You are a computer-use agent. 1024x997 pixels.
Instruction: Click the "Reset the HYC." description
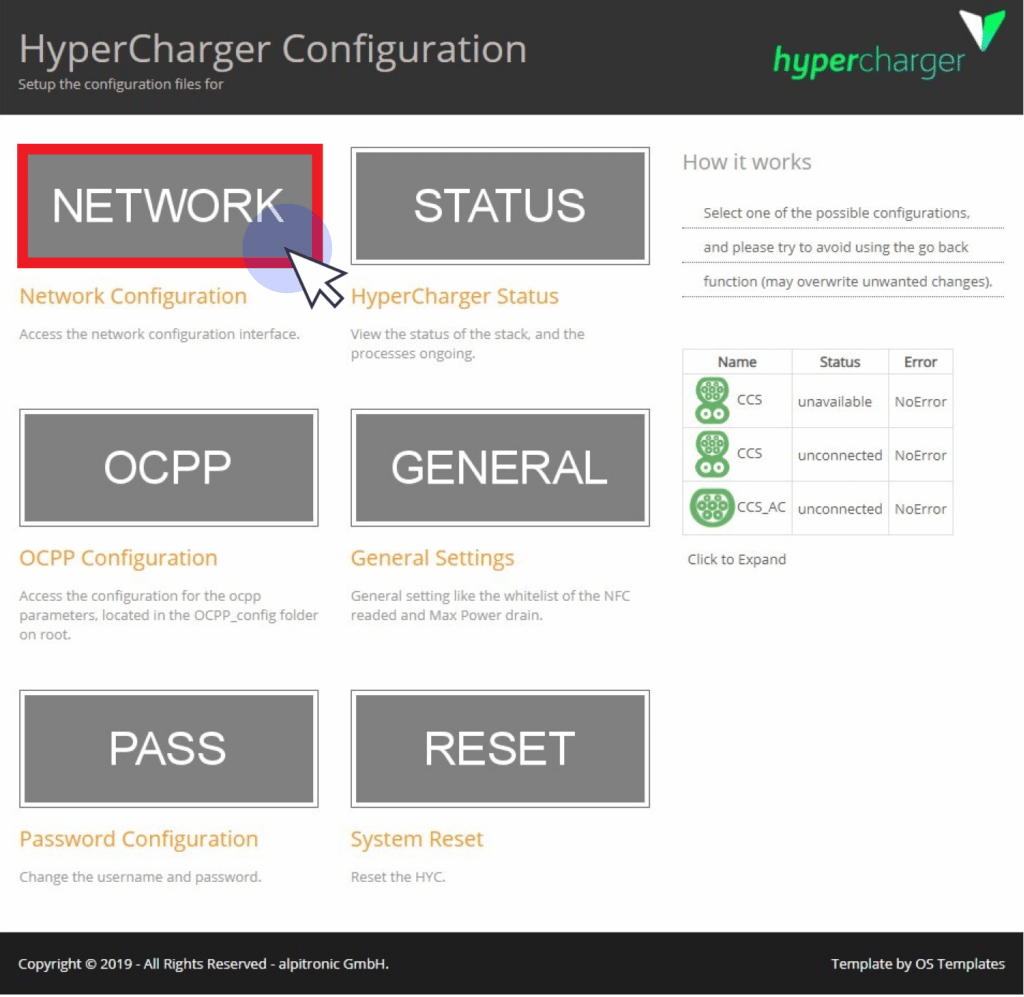[x=398, y=877]
